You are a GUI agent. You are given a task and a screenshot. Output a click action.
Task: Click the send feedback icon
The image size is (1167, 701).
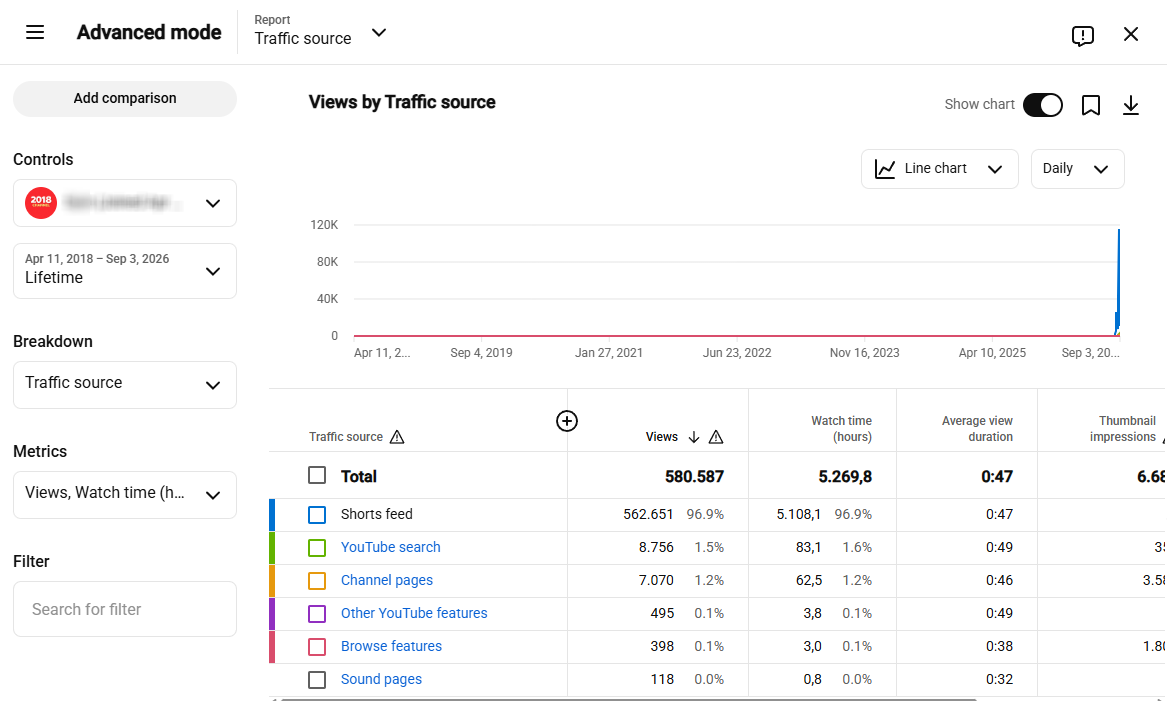(1082, 35)
